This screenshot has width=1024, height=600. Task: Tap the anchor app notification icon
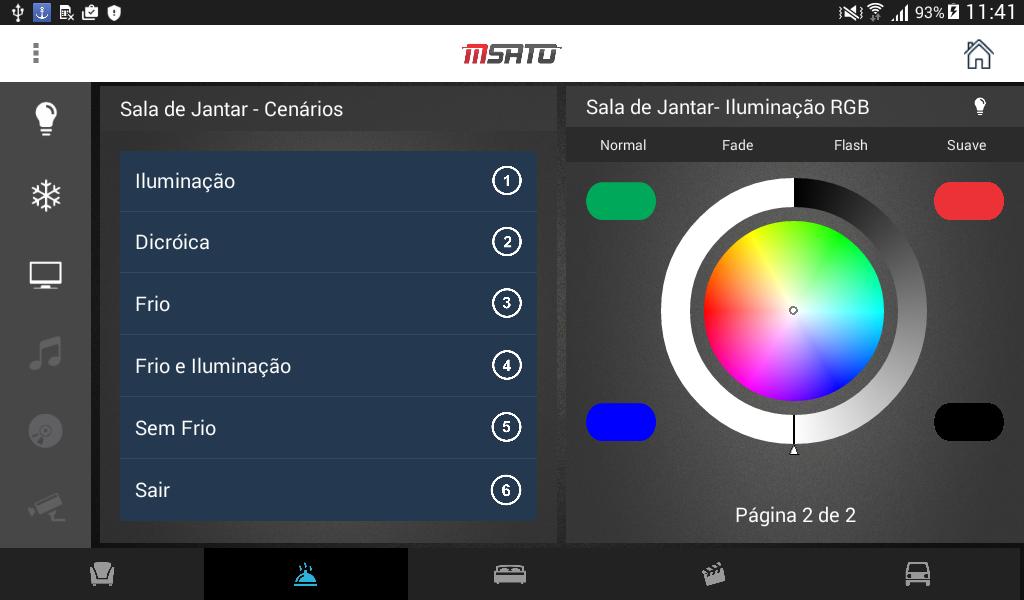coord(42,12)
